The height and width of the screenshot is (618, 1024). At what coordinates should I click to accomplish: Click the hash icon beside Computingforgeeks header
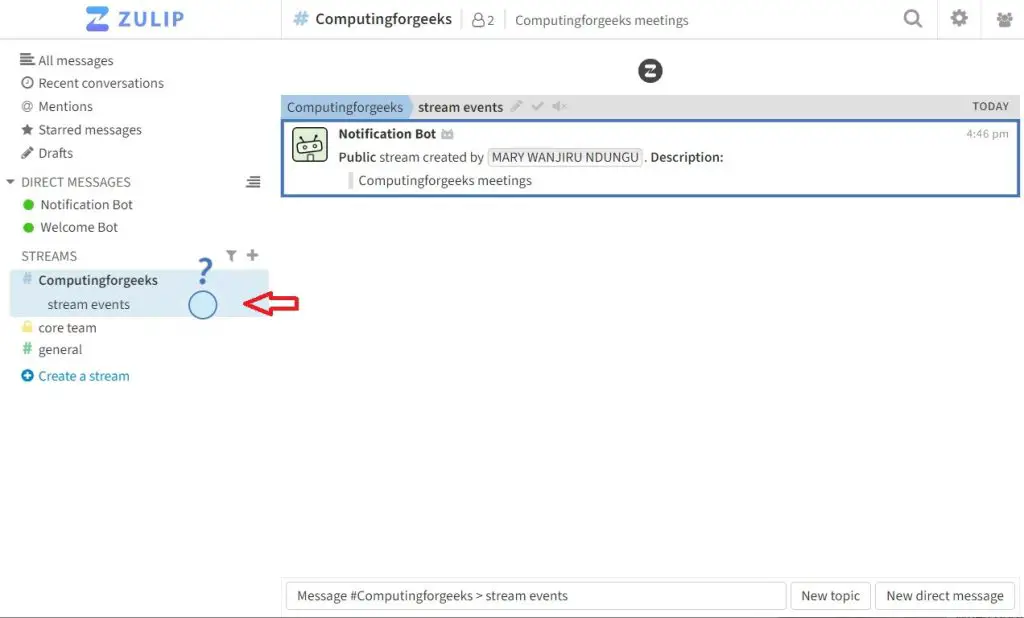[x=300, y=19]
